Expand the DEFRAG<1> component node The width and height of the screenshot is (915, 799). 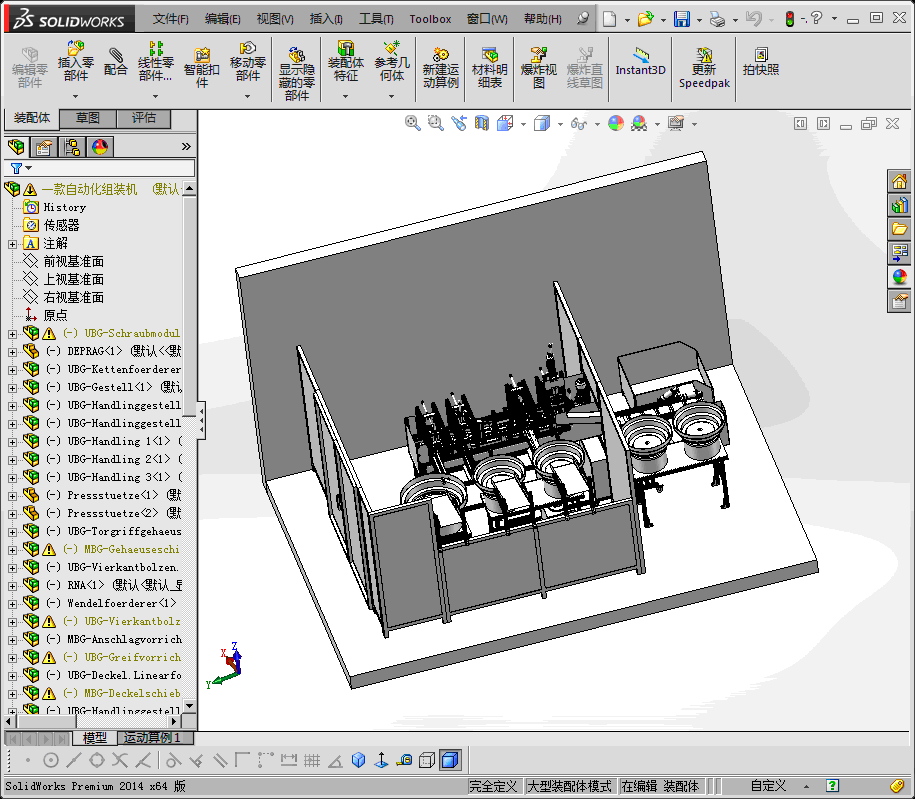pyautogui.click(x=12, y=351)
